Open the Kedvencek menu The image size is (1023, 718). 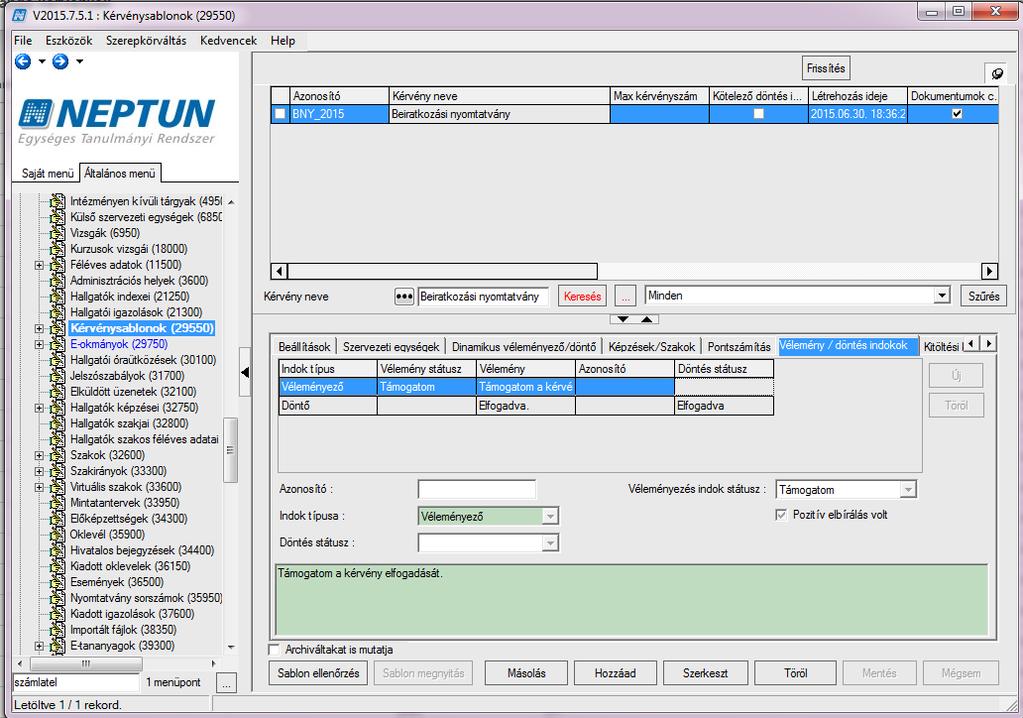click(228, 40)
